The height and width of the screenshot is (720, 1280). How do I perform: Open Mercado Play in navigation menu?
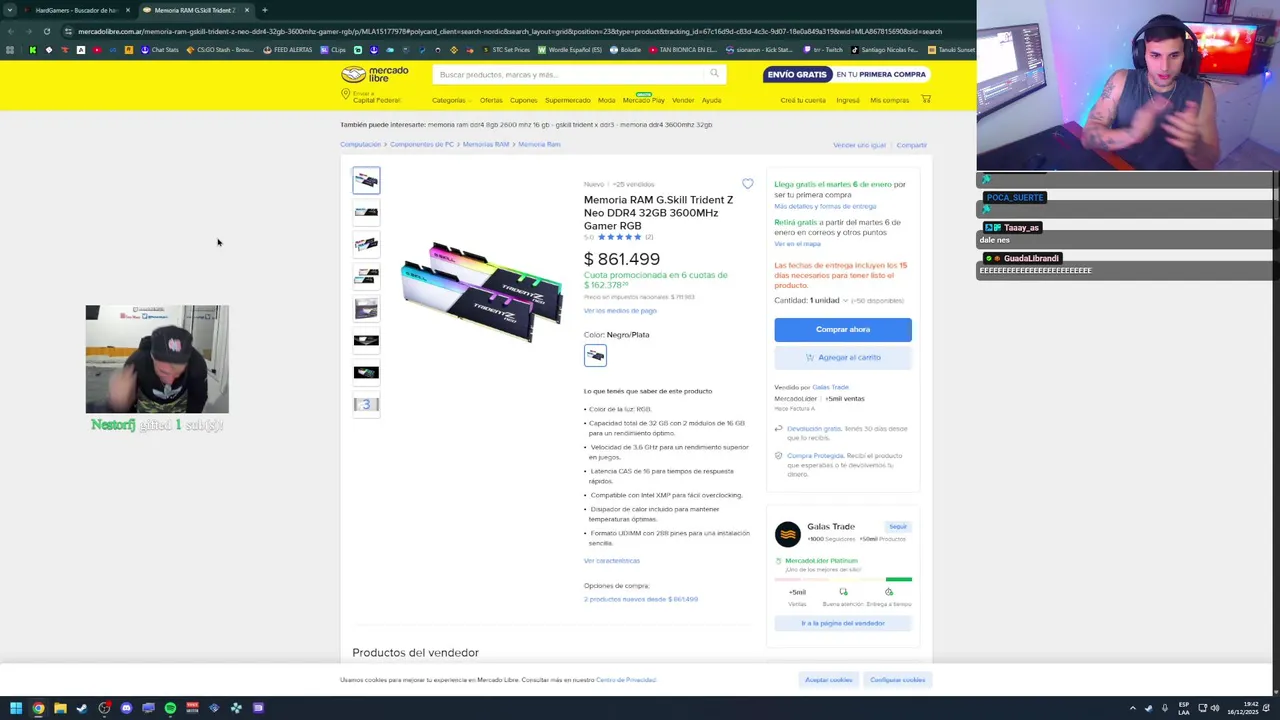644,100
